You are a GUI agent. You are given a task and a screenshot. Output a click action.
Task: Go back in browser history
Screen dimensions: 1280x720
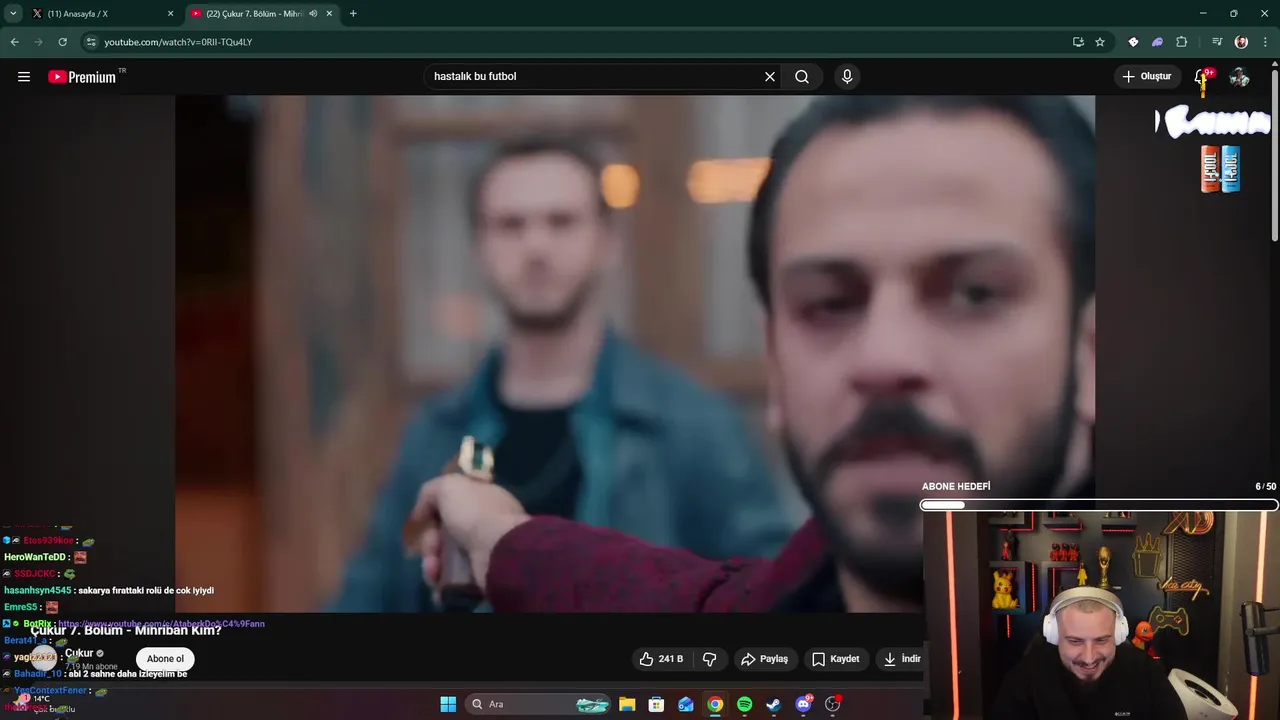click(14, 42)
